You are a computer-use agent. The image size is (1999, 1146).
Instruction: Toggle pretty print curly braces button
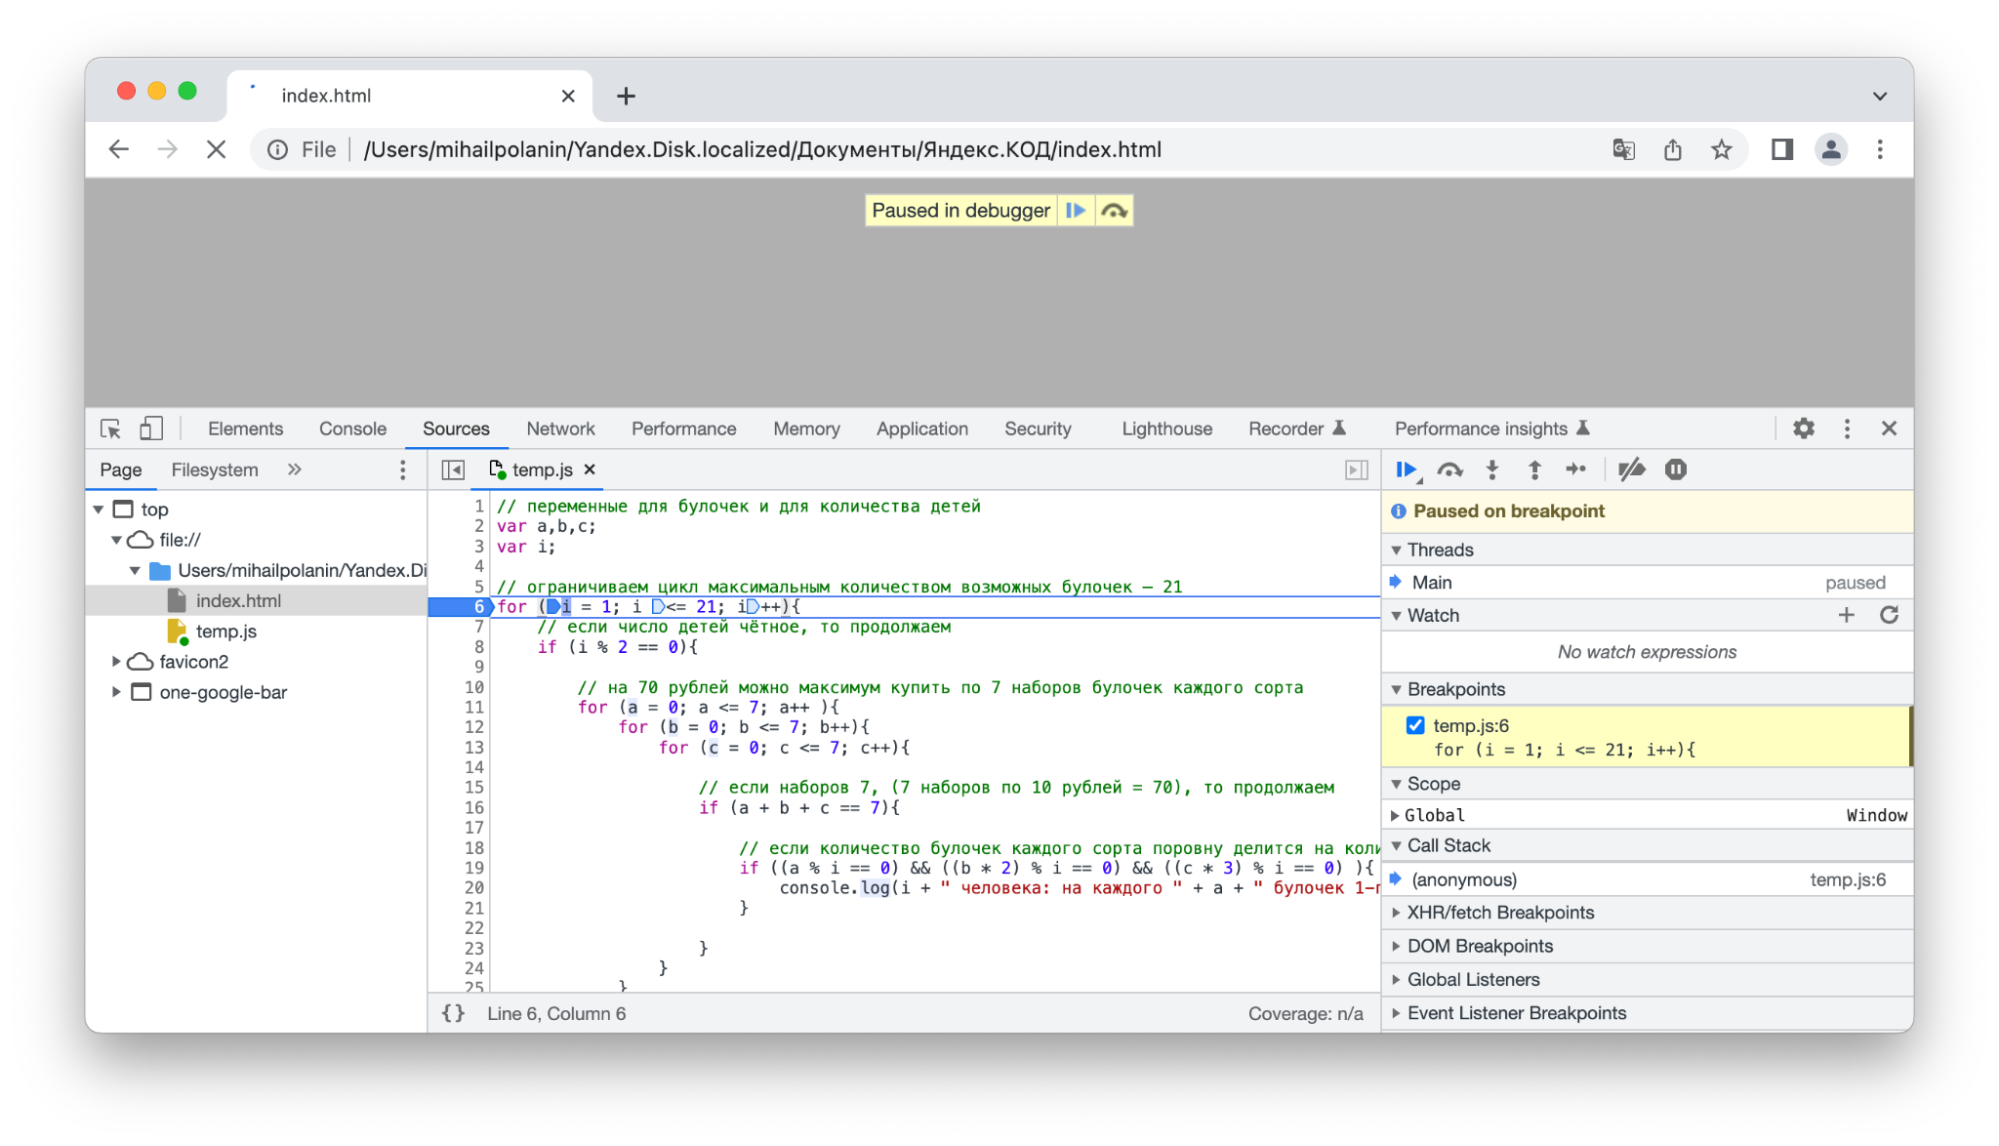[x=453, y=1013]
